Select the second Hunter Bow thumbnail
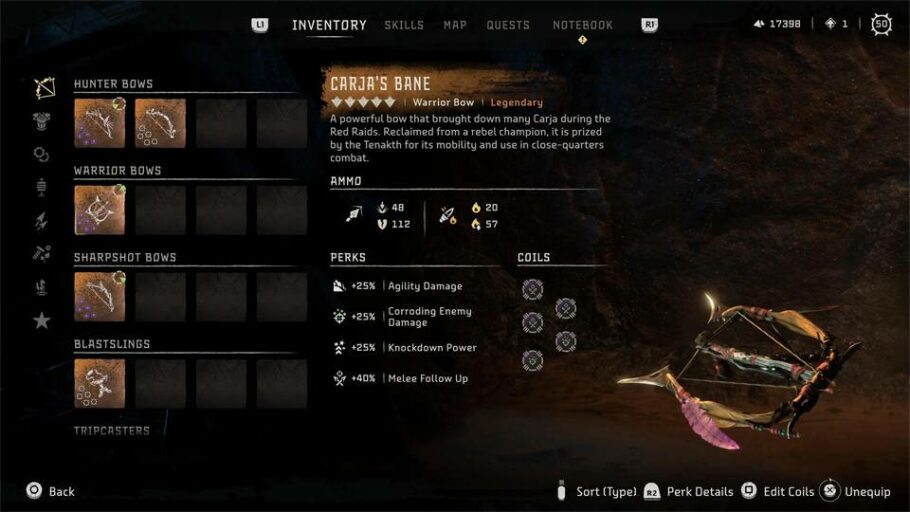This screenshot has width=910, height=512. click(x=160, y=123)
